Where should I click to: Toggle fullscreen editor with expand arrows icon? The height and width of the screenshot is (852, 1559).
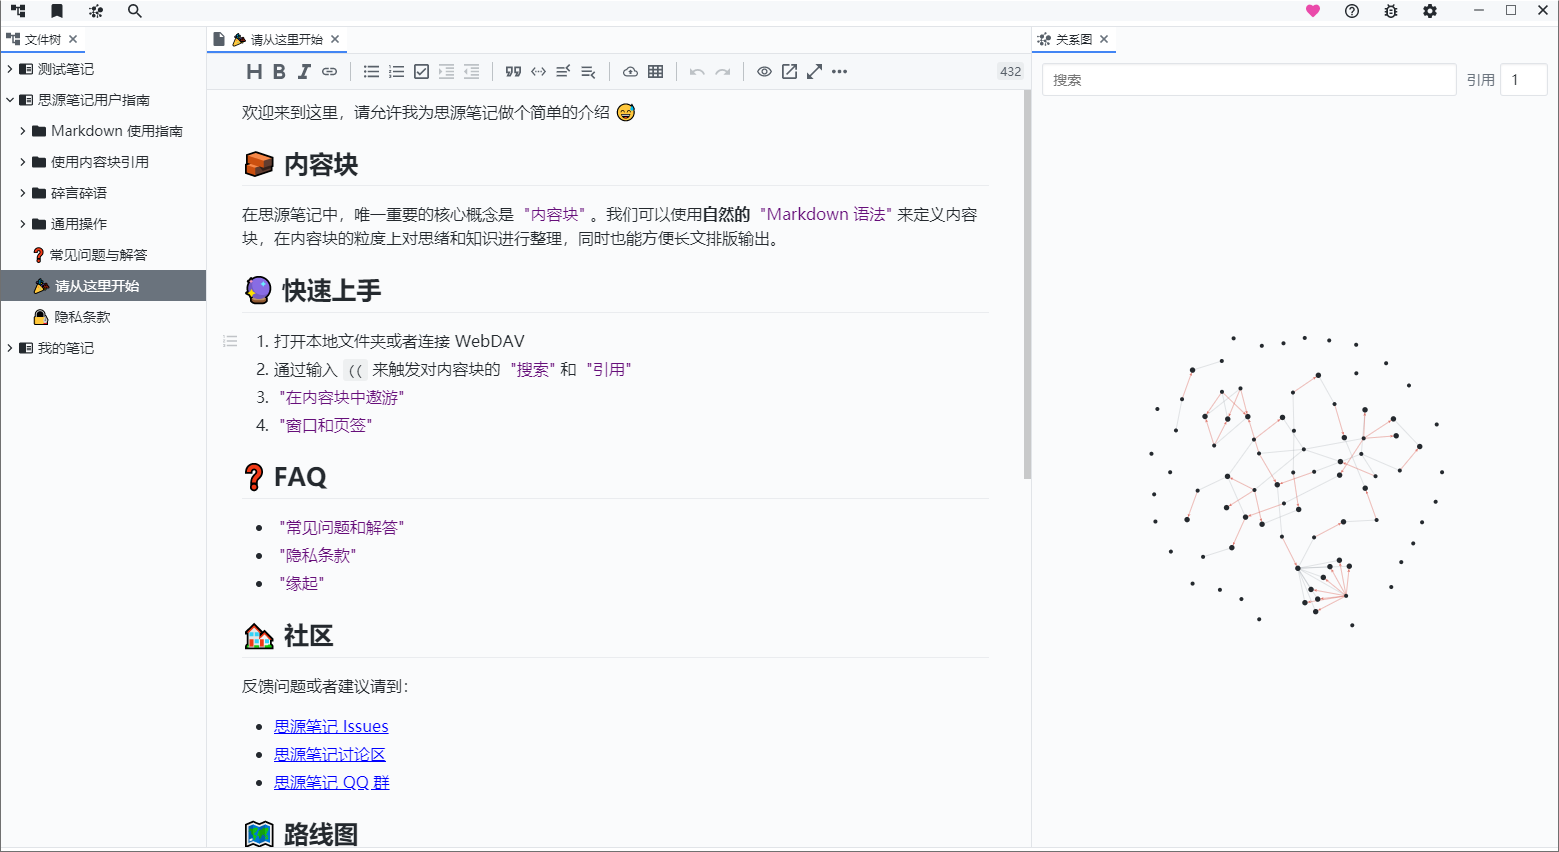(x=815, y=72)
